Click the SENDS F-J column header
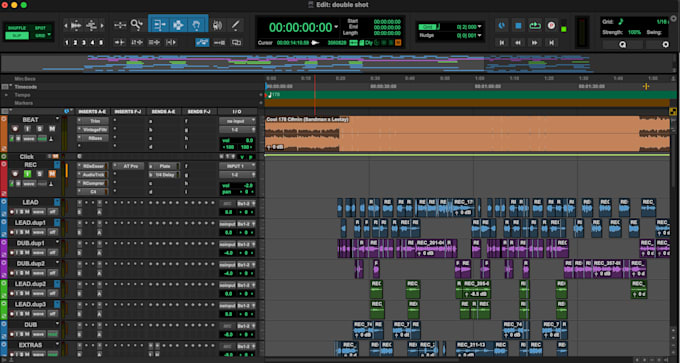This screenshot has height=363, width=680. tap(199, 112)
